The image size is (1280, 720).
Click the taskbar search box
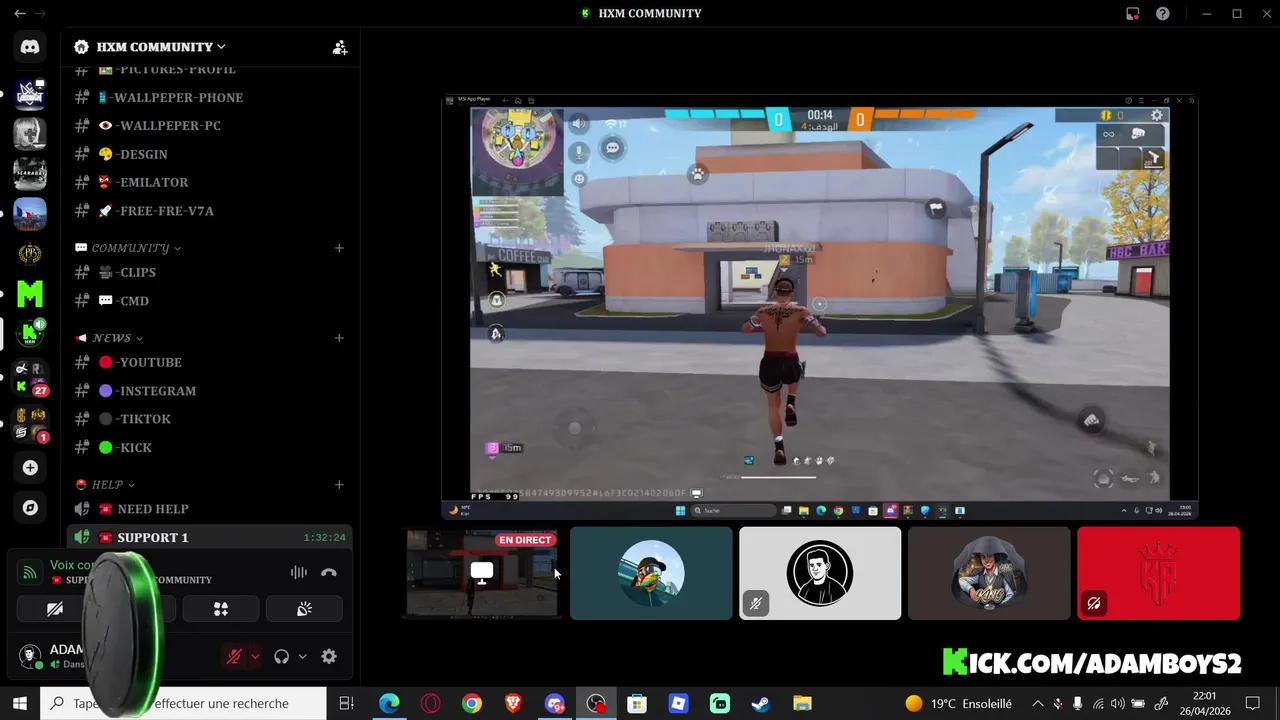182,704
